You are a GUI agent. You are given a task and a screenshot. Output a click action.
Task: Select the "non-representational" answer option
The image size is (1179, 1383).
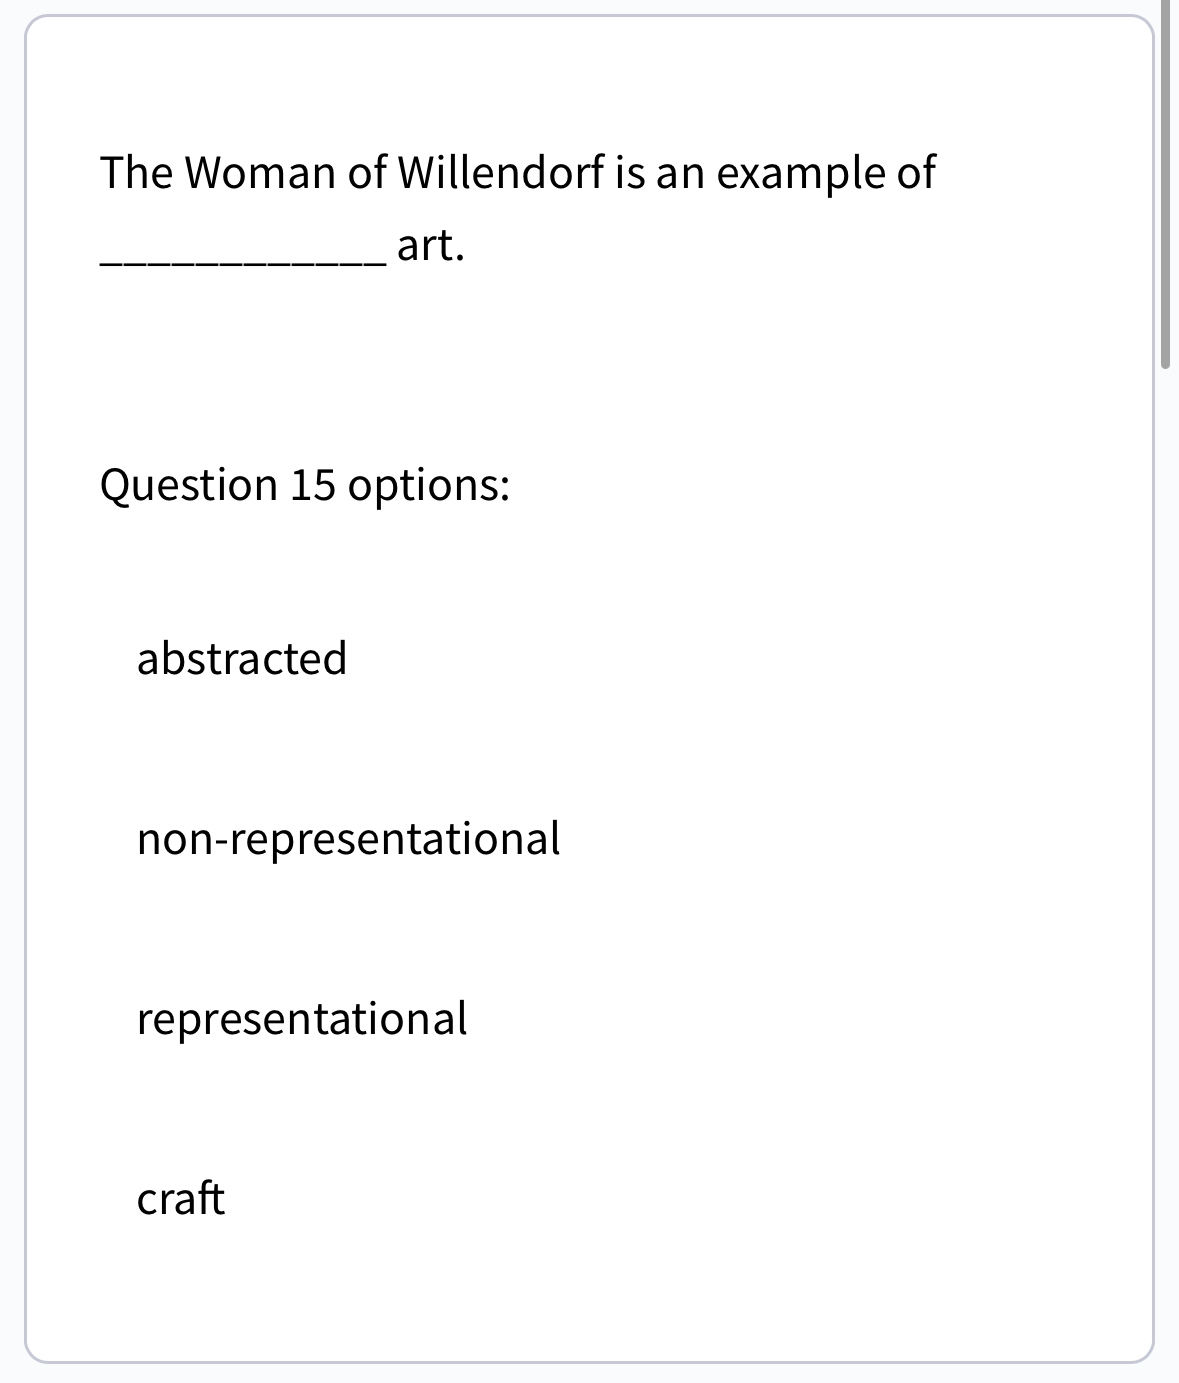click(x=348, y=840)
